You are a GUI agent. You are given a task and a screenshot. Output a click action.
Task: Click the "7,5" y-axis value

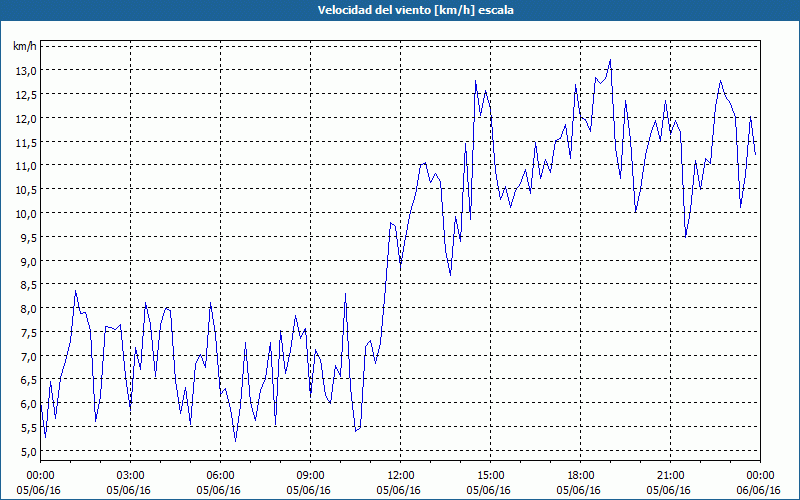29,332
